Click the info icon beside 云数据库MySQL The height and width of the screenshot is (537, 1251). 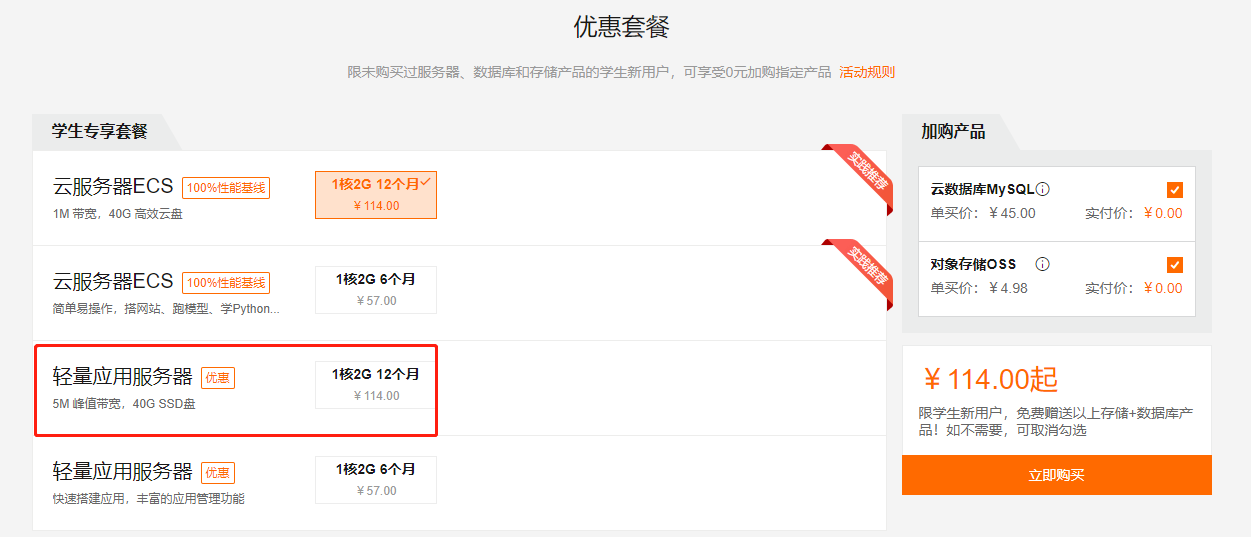coord(1043,189)
